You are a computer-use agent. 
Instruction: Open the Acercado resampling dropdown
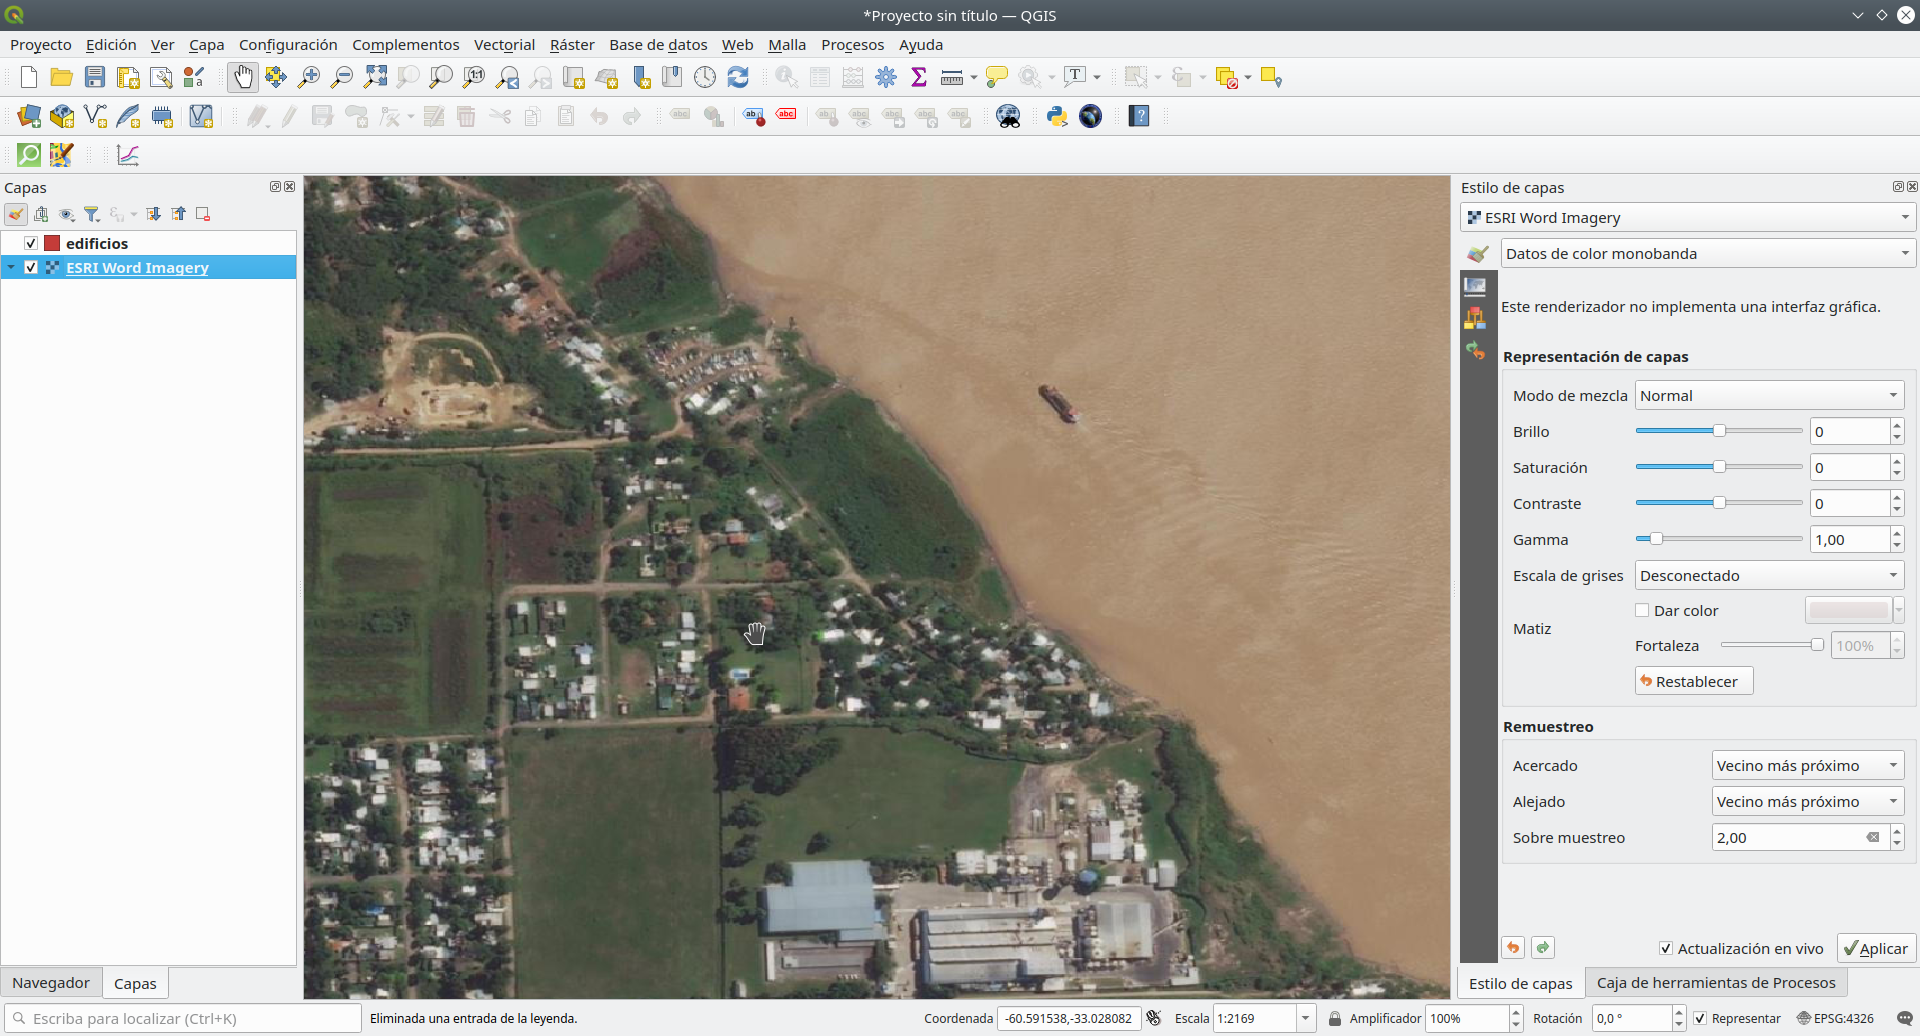(x=1808, y=765)
